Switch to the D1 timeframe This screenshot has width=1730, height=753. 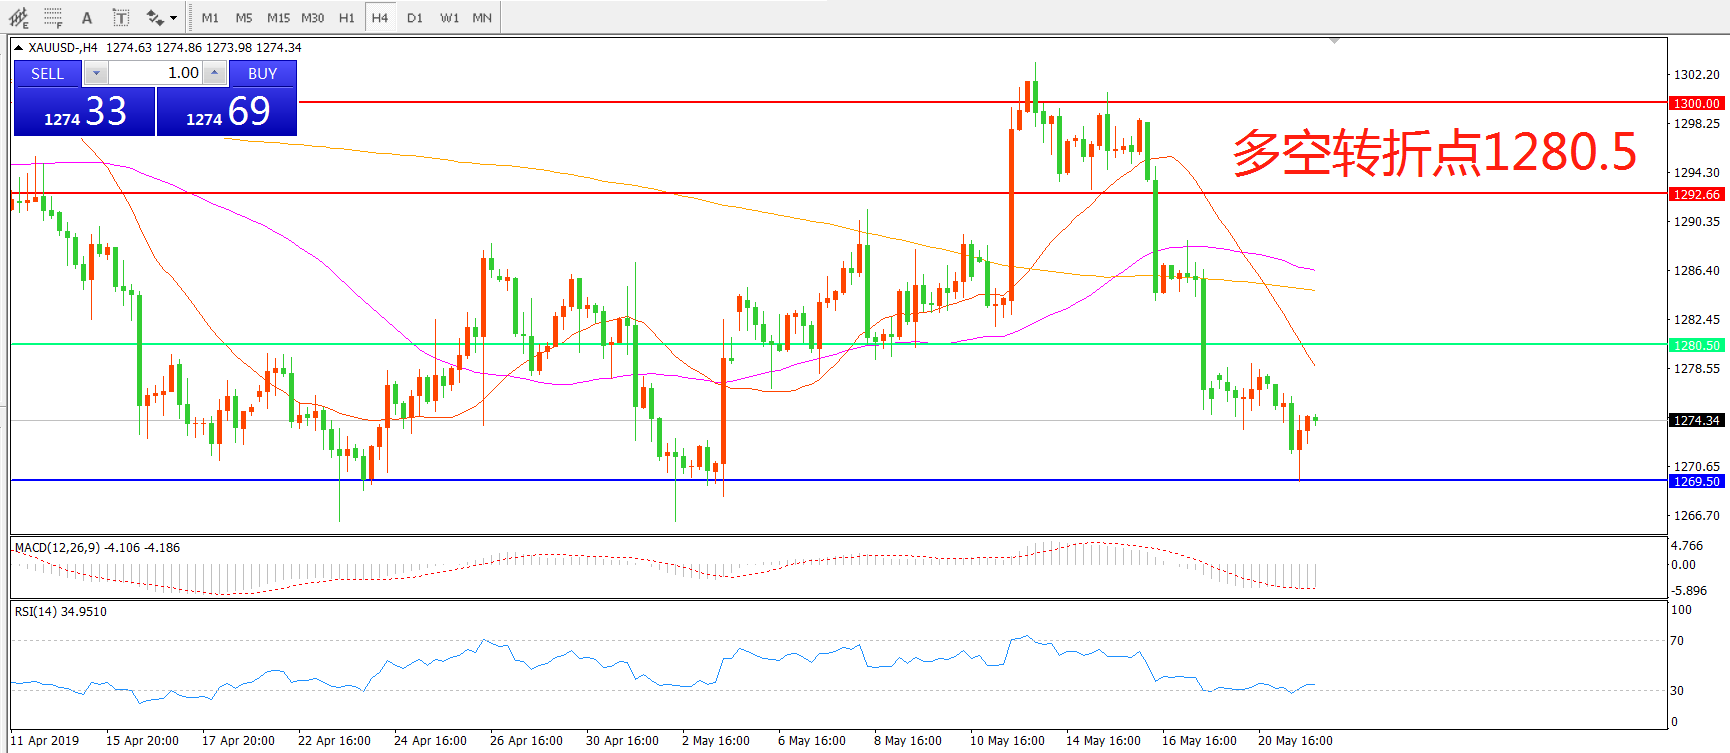pyautogui.click(x=415, y=18)
